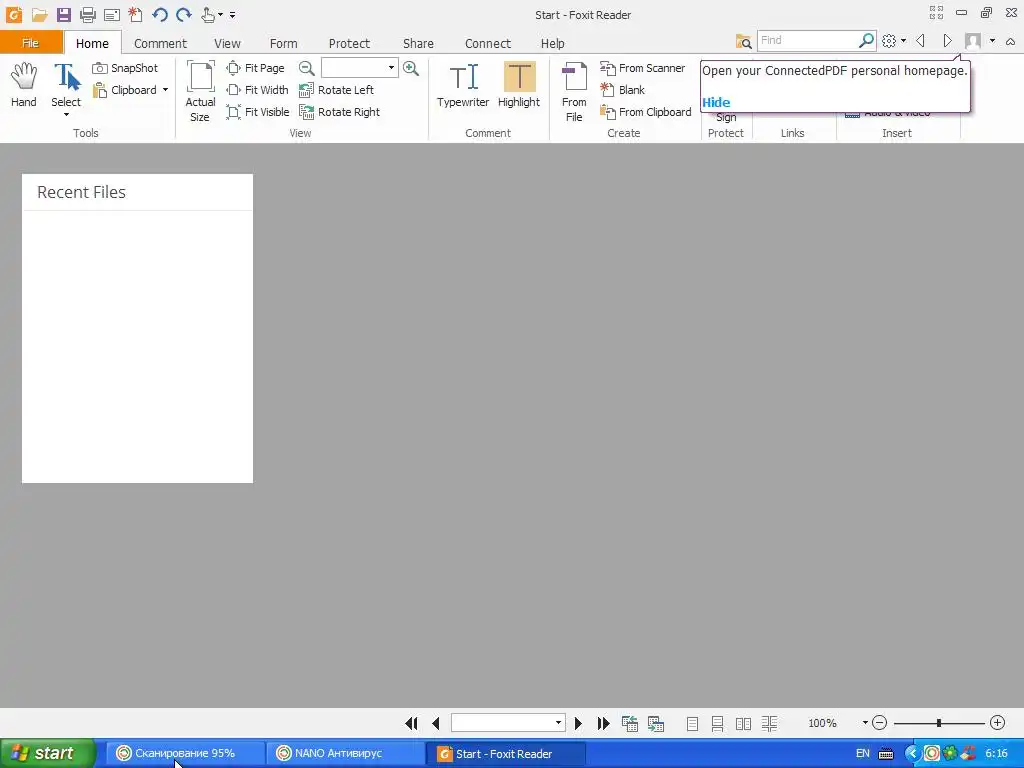
Task: Go to last page button
Action: click(x=603, y=723)
